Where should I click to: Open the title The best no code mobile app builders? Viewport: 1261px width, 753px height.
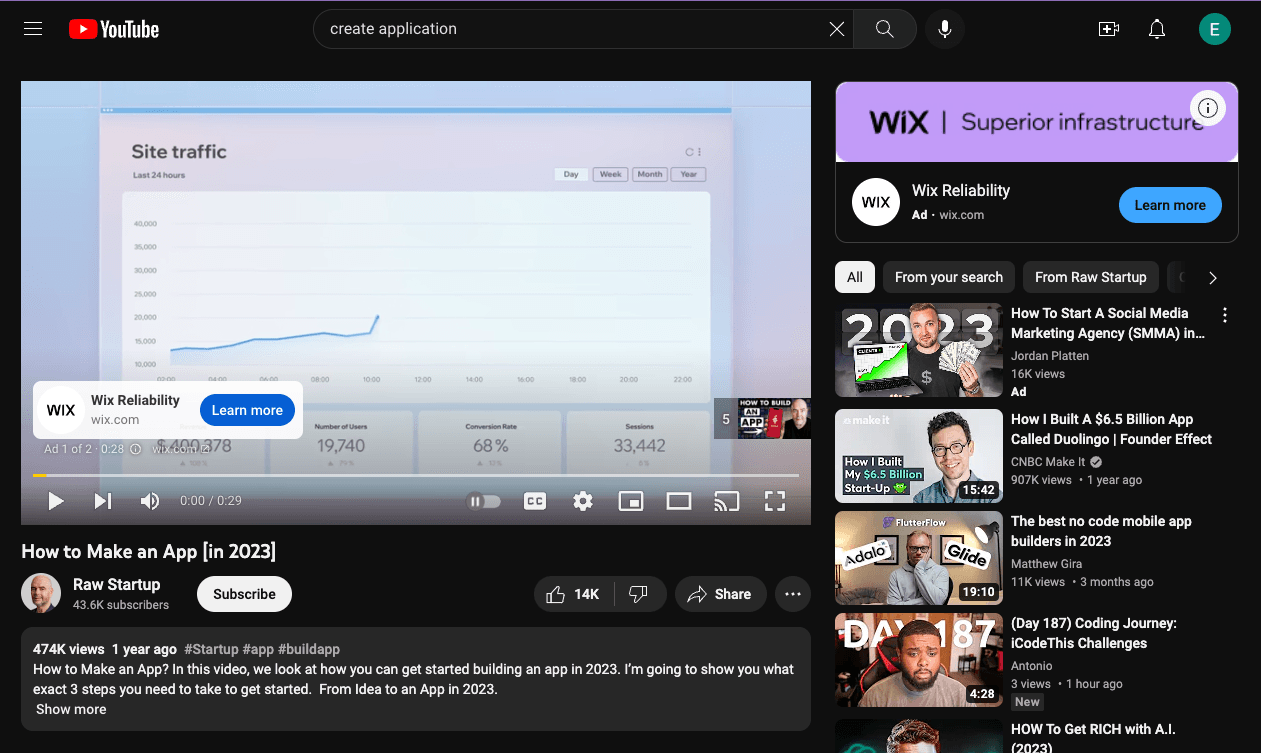point(1101,531)
